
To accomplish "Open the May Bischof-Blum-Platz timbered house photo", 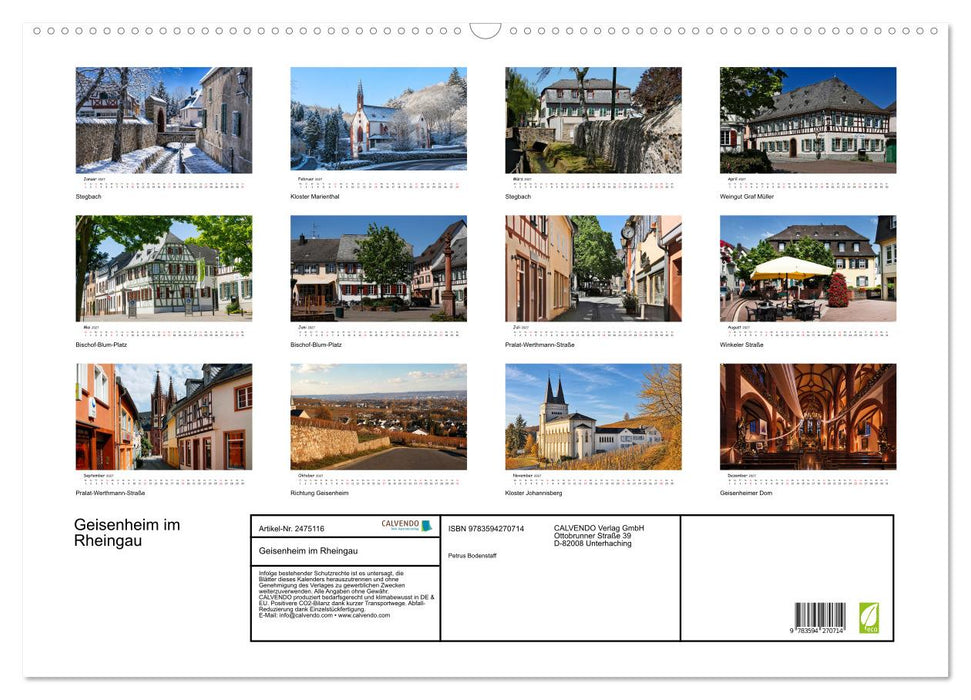I will [163, 268].
